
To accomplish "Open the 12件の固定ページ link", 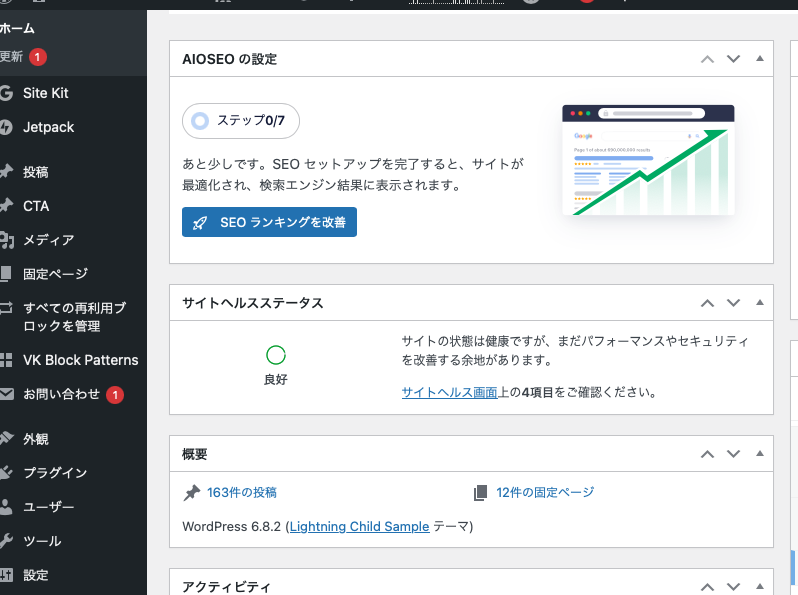I will [x=545, y=493].
